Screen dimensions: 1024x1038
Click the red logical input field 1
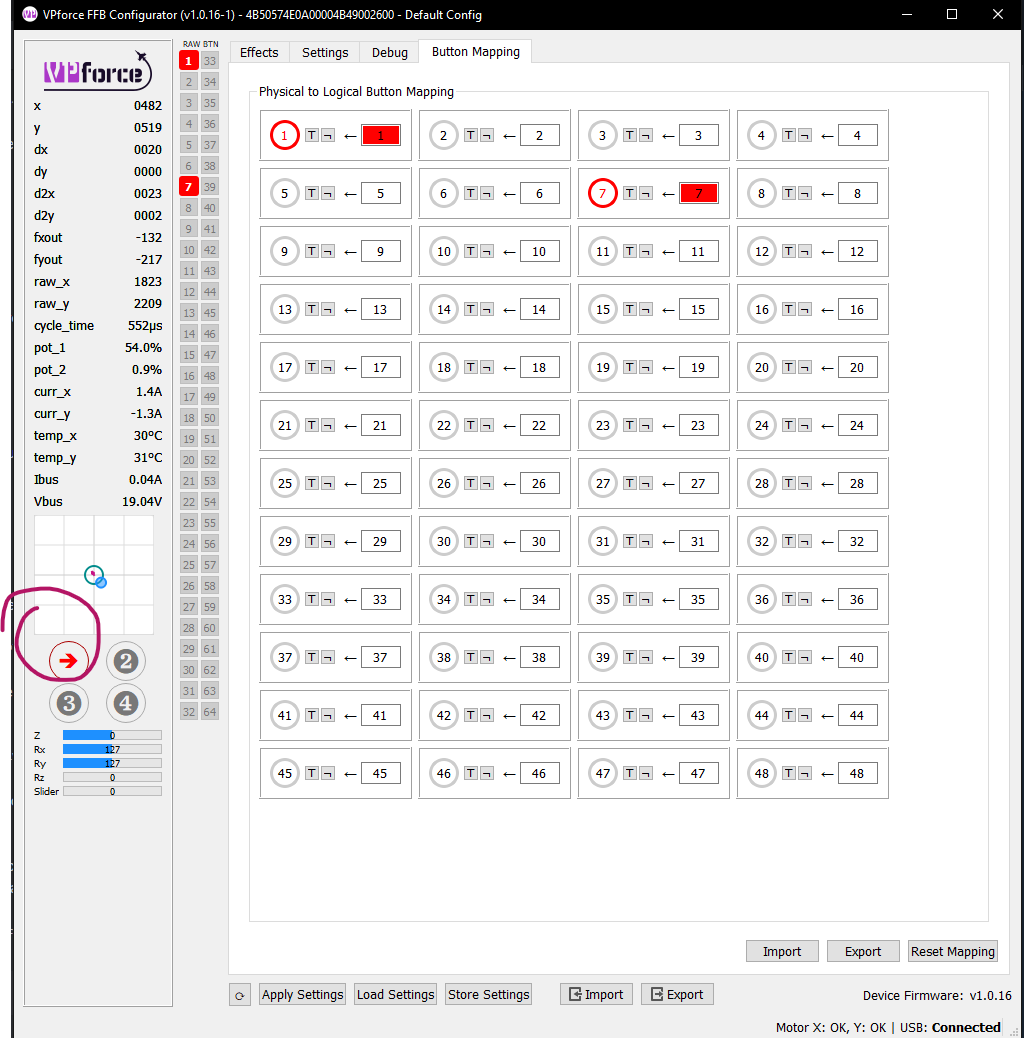point(381,136)
